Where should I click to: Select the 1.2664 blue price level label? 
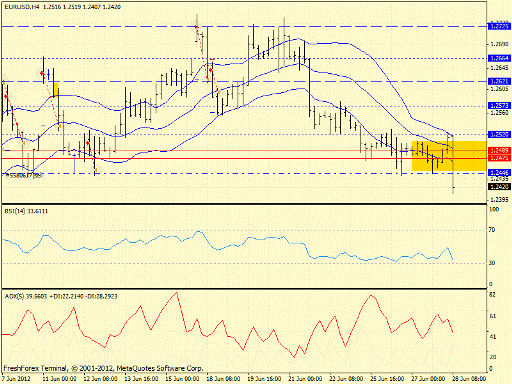(x=499, y=58)
